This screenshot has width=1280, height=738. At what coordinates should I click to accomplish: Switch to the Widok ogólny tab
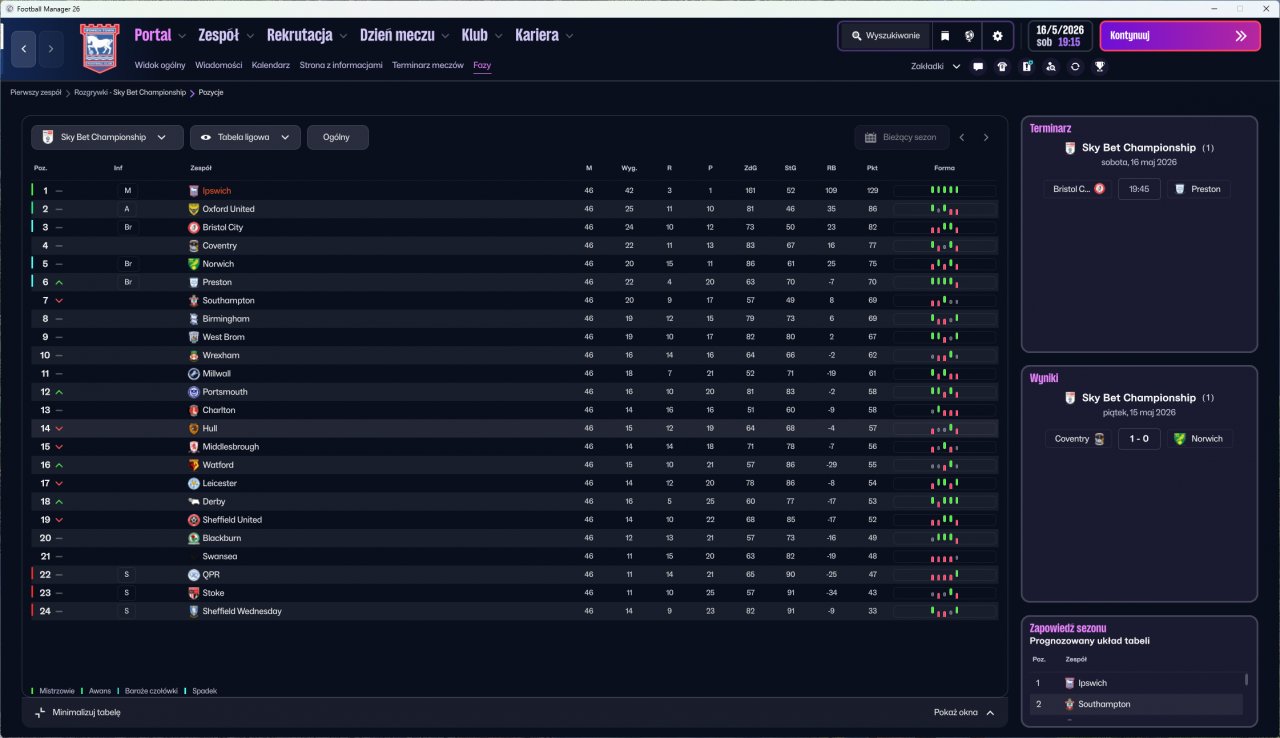(x=160, y=65)
